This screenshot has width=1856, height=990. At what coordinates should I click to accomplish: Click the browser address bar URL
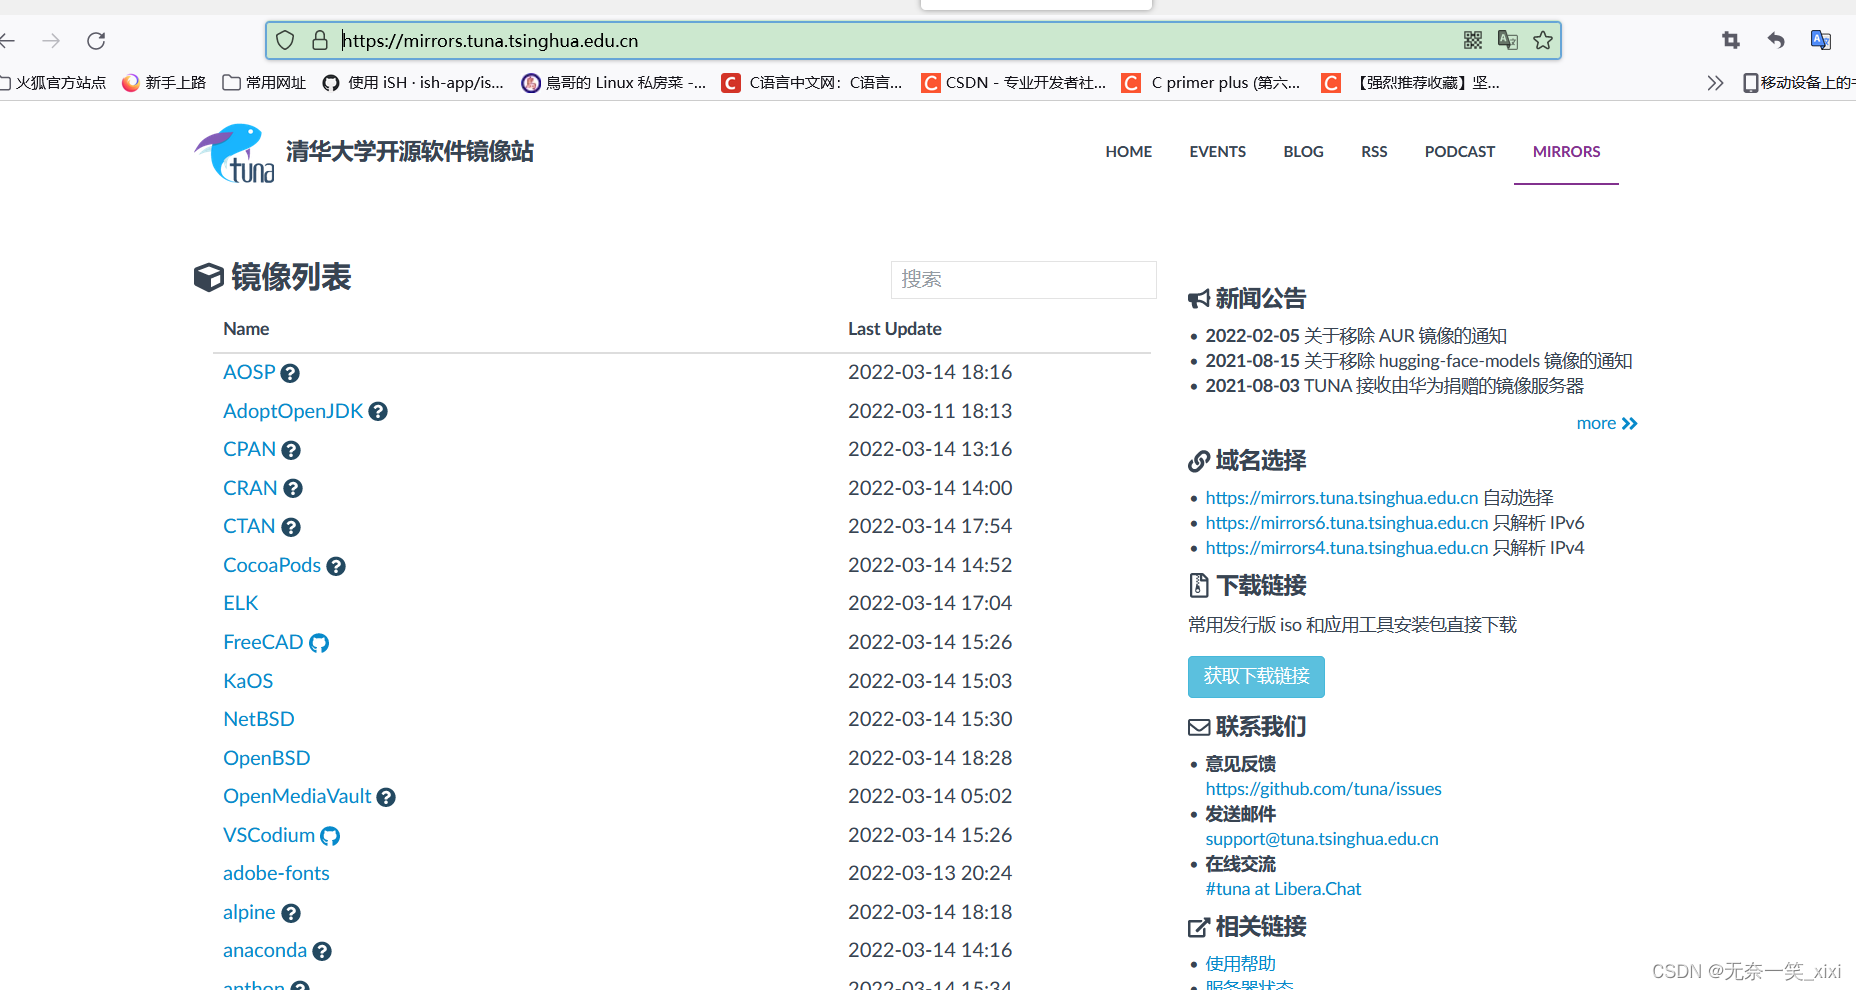click(490, 41)
